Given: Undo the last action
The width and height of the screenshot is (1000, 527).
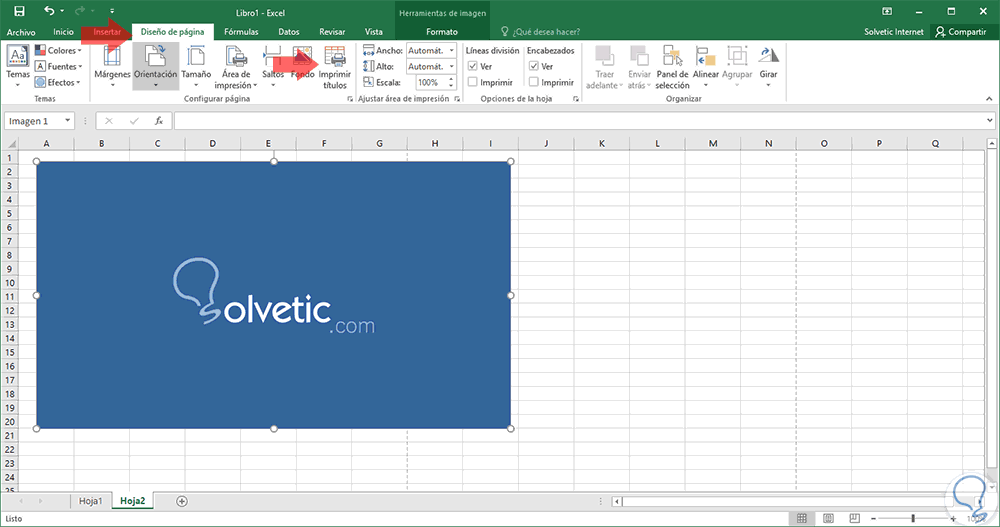Looking at the screenshot, I should (x=49, y=11).
